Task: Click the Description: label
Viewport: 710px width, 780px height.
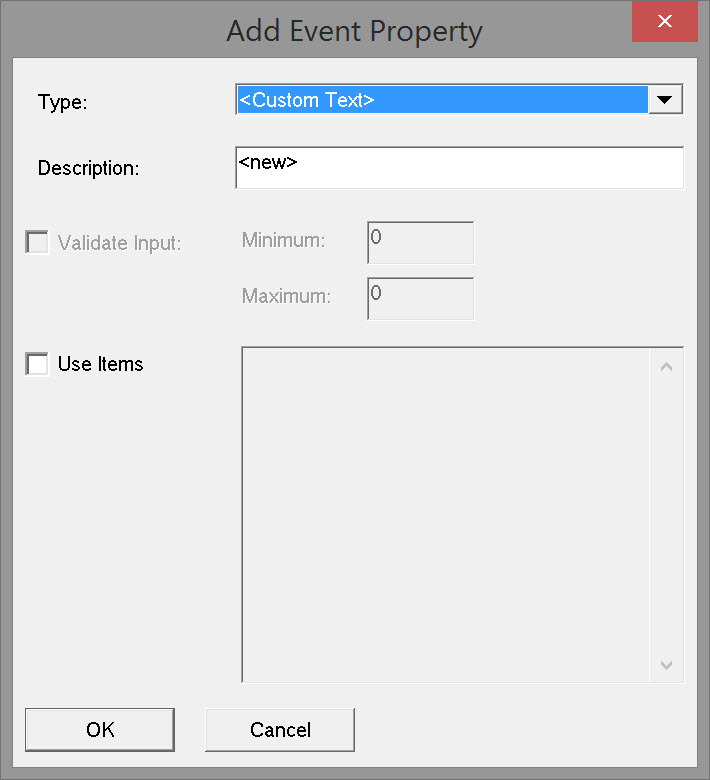Action: click(x=88, y=169)
